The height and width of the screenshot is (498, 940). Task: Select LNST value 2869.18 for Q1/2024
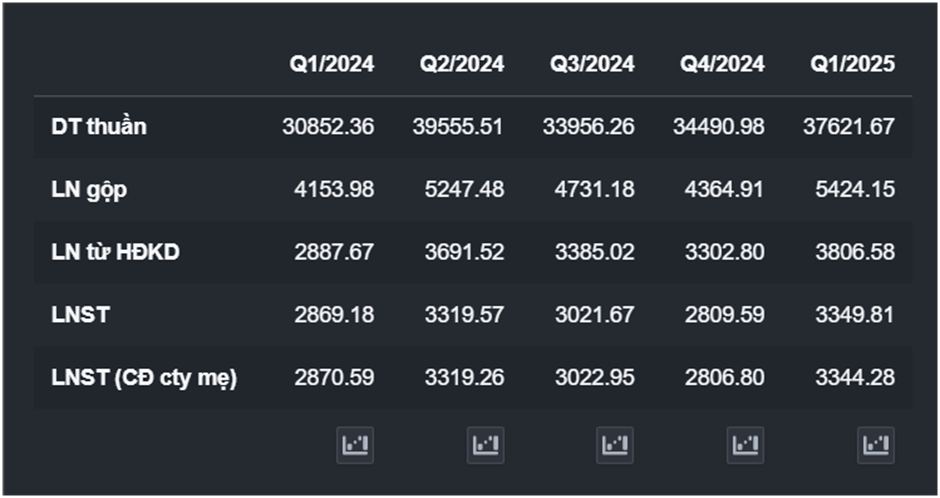[x=334, y=315]
